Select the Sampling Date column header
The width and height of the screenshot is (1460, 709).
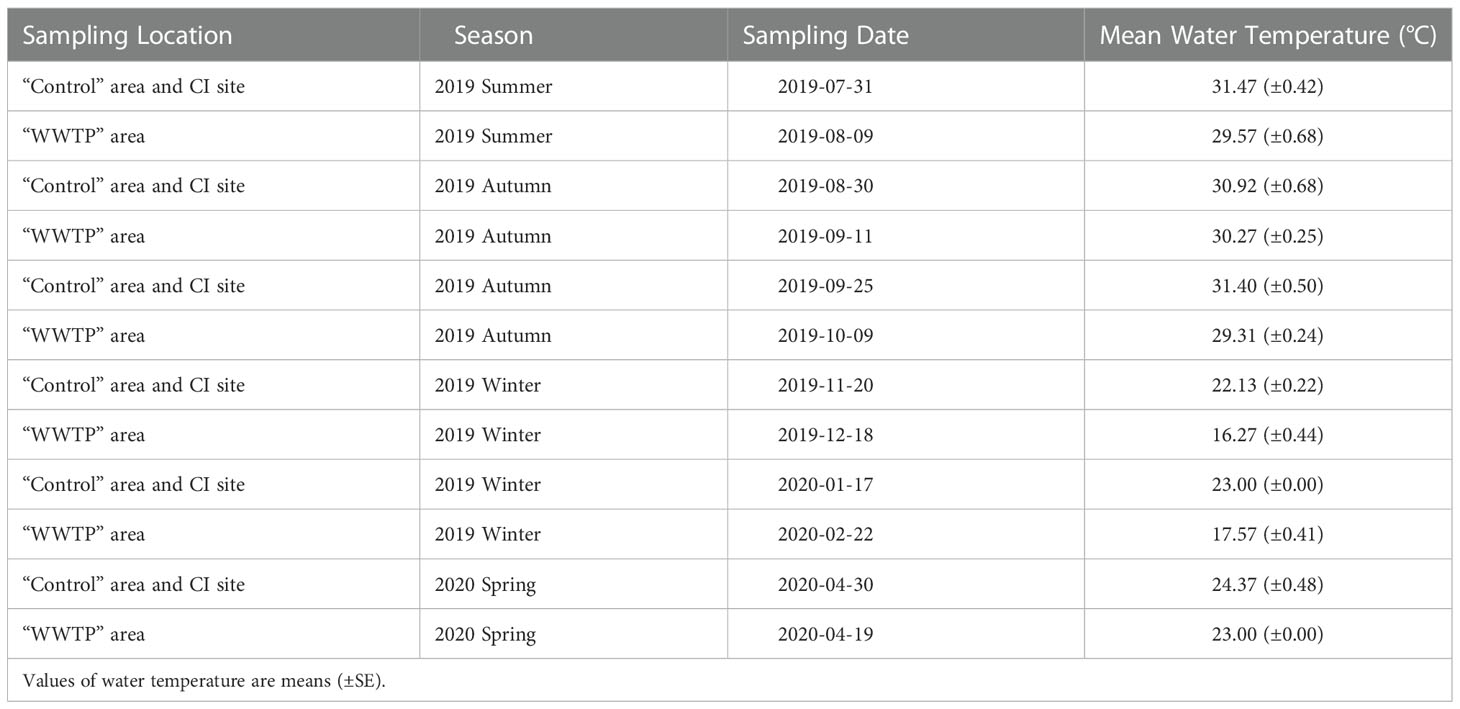(825, 36)
